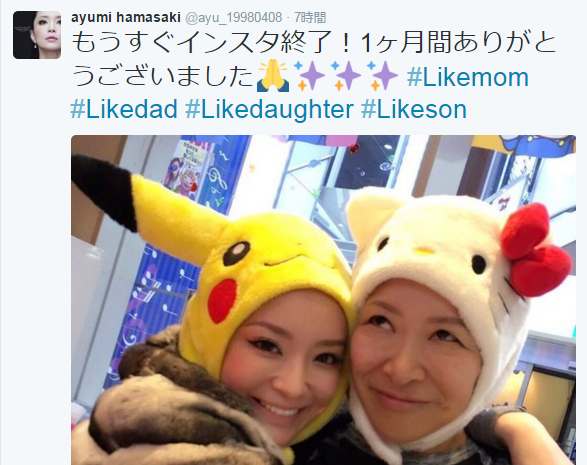Image resolution: width=587 pixels, height=465 pixels.
Task: Enlarge the attached tweet photo
Action: (x=323, y=300)
